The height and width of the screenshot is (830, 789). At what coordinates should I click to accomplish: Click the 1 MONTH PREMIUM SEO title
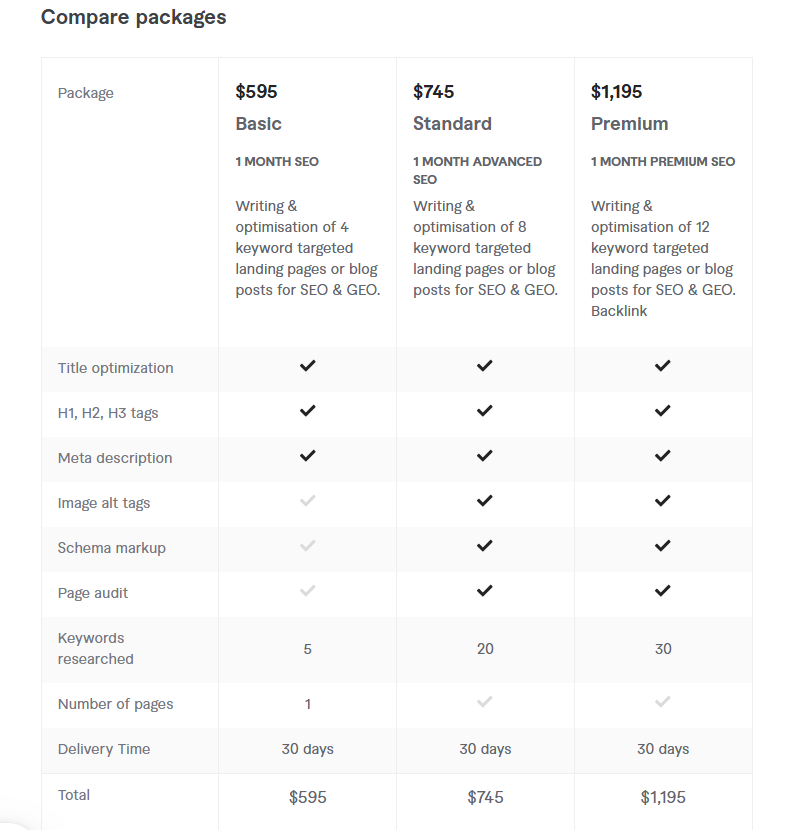[x=663, y=161]
